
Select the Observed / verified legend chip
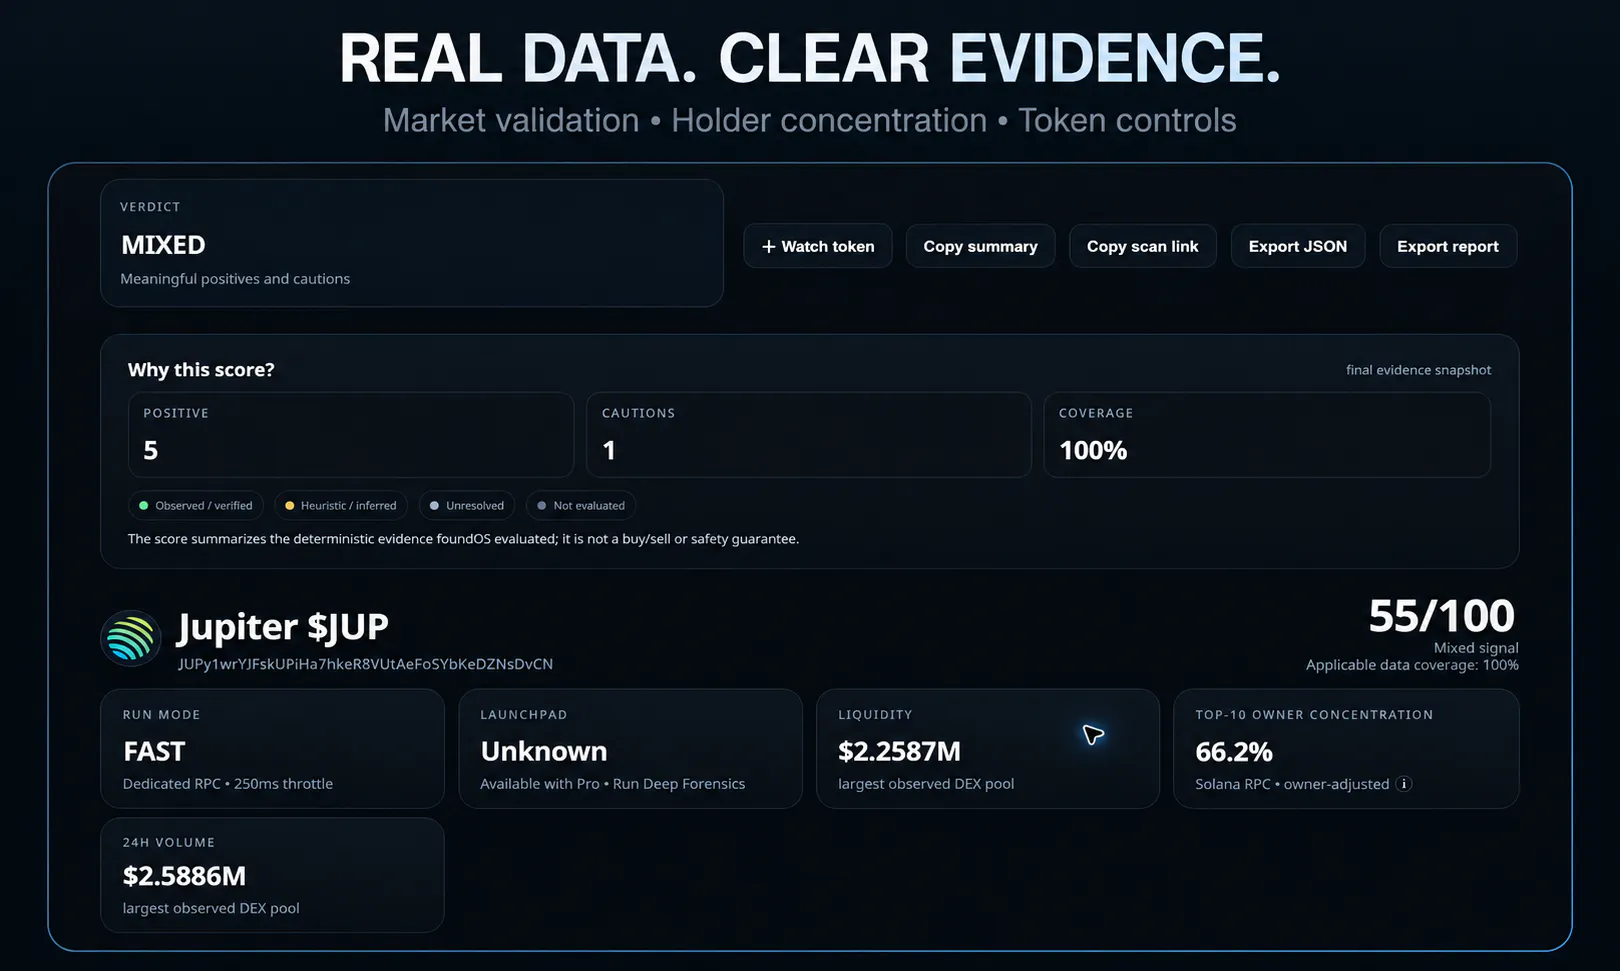click(196, 506)
